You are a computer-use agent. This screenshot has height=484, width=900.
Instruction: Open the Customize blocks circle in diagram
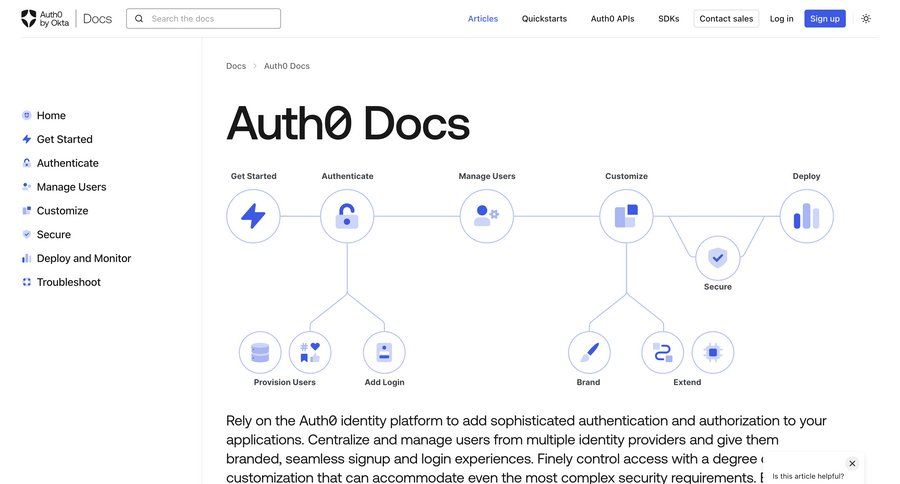point(626,216)
